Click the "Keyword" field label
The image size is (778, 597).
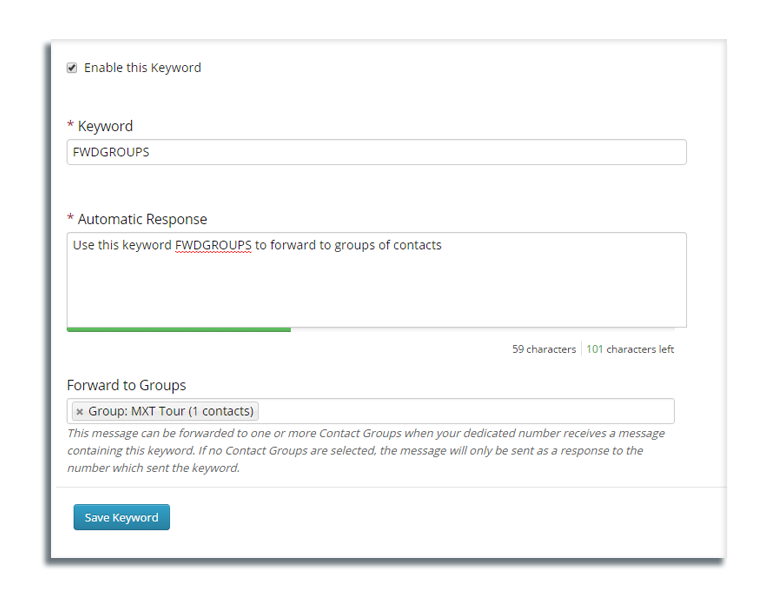point(105,126)
